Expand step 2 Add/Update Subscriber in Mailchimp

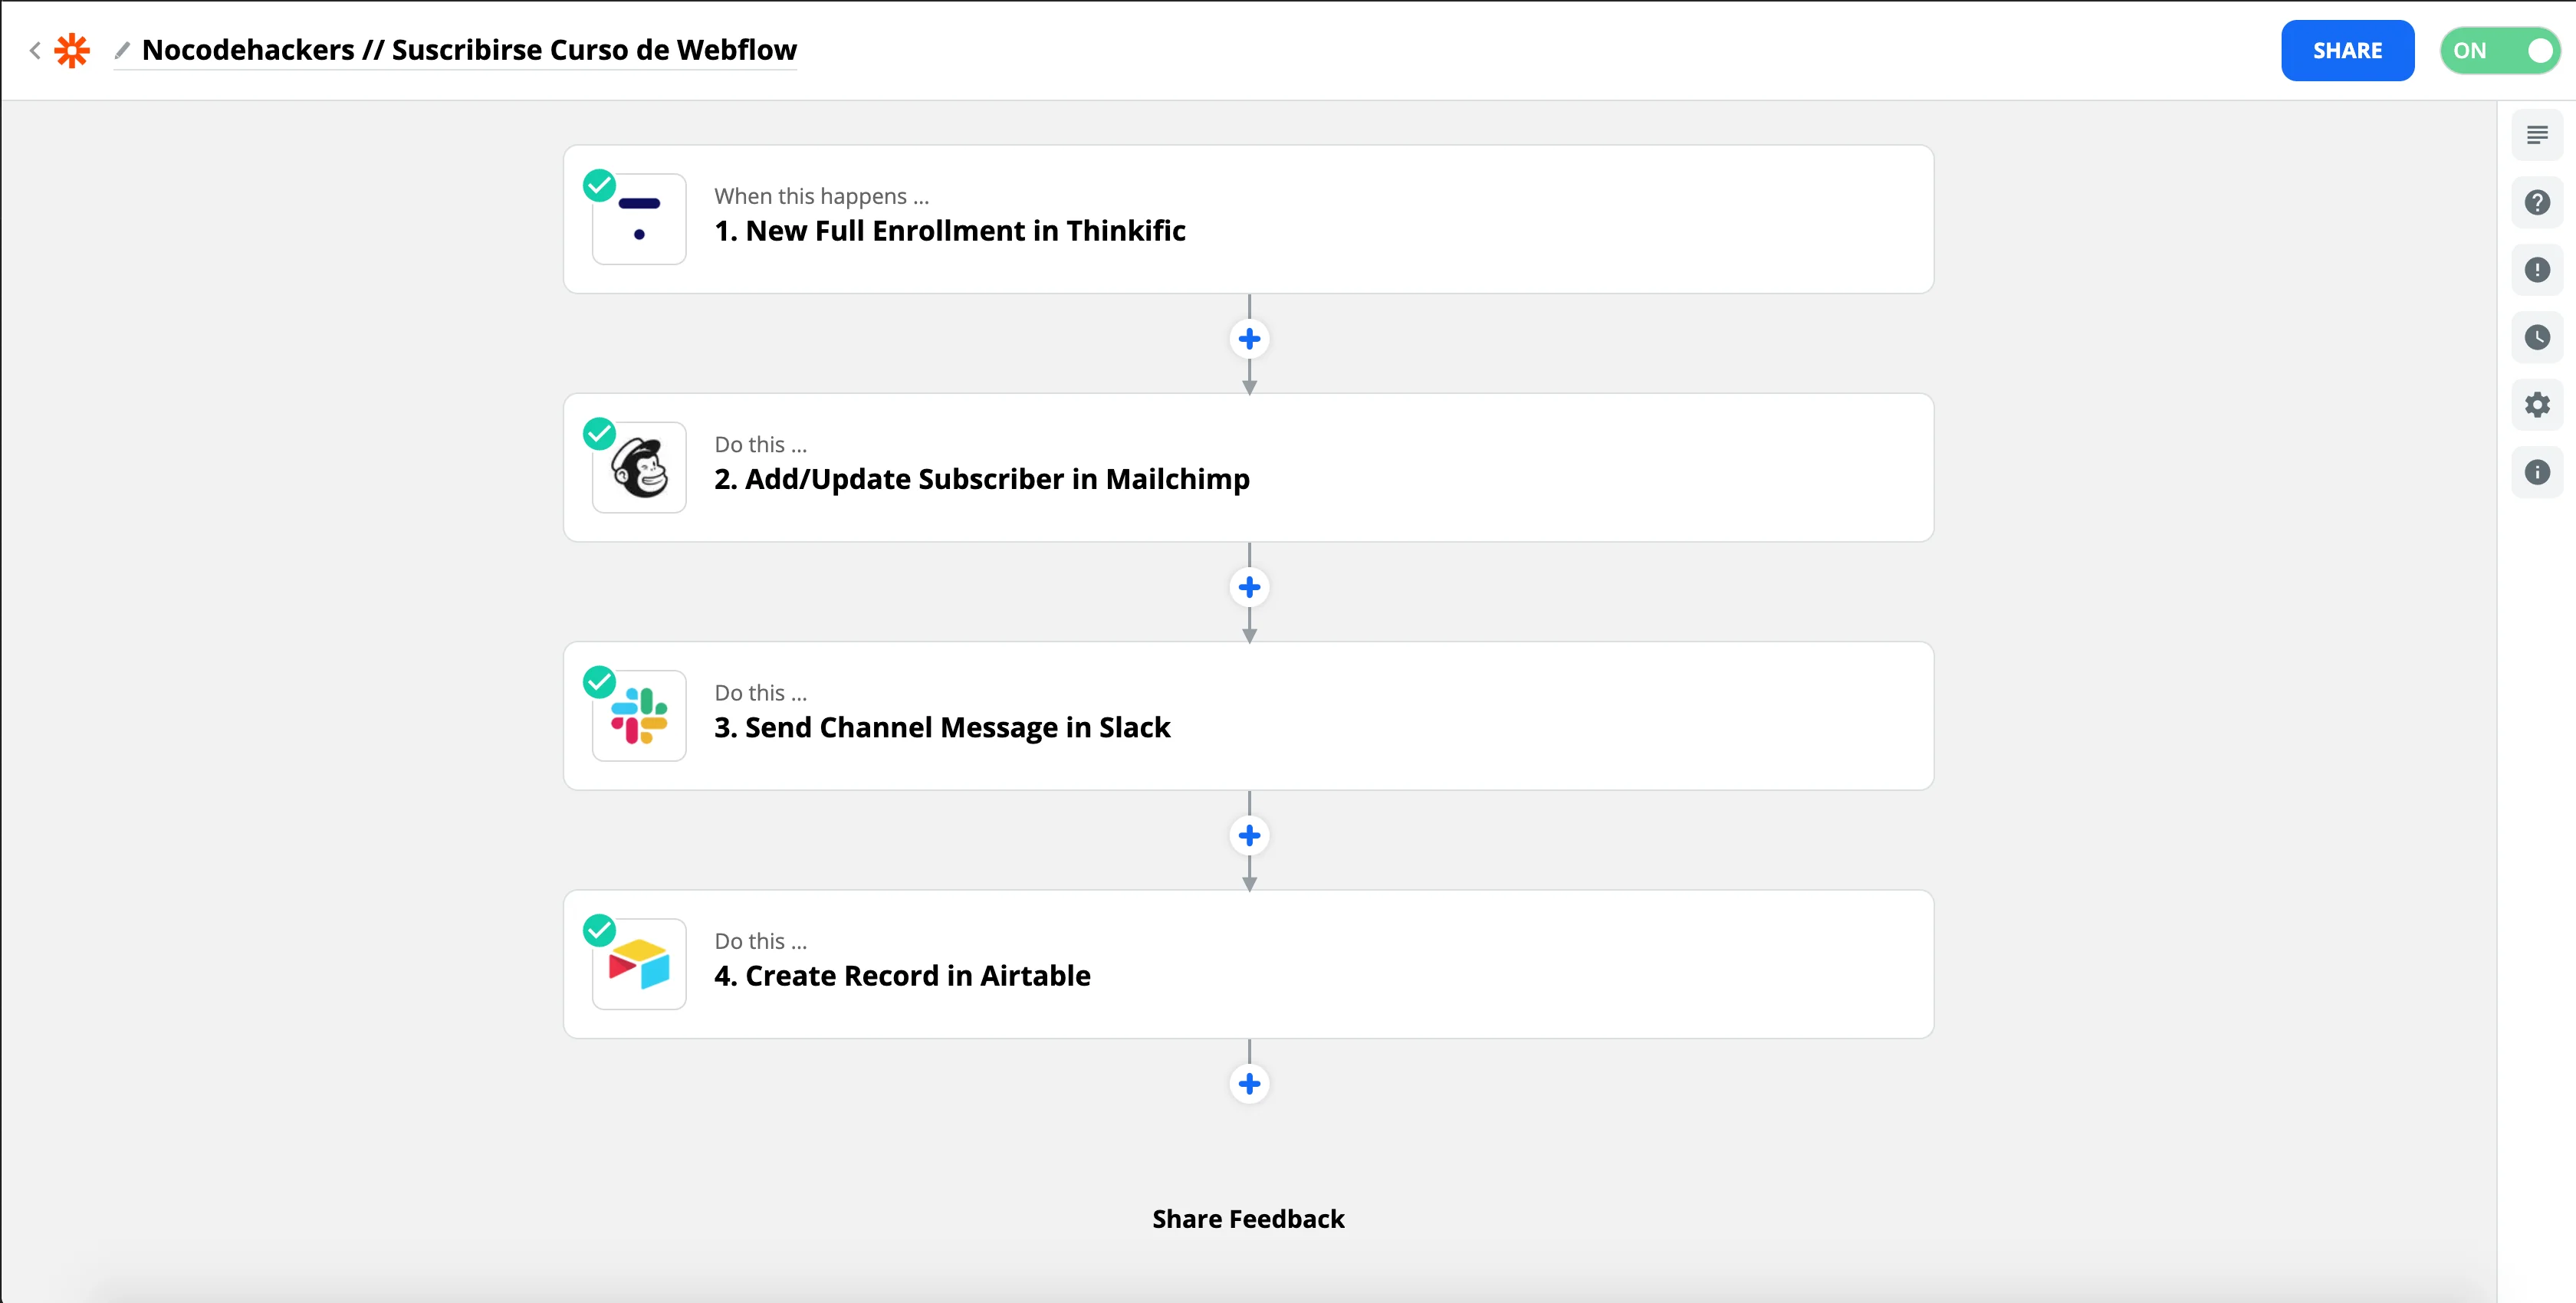pos(1248,468)
